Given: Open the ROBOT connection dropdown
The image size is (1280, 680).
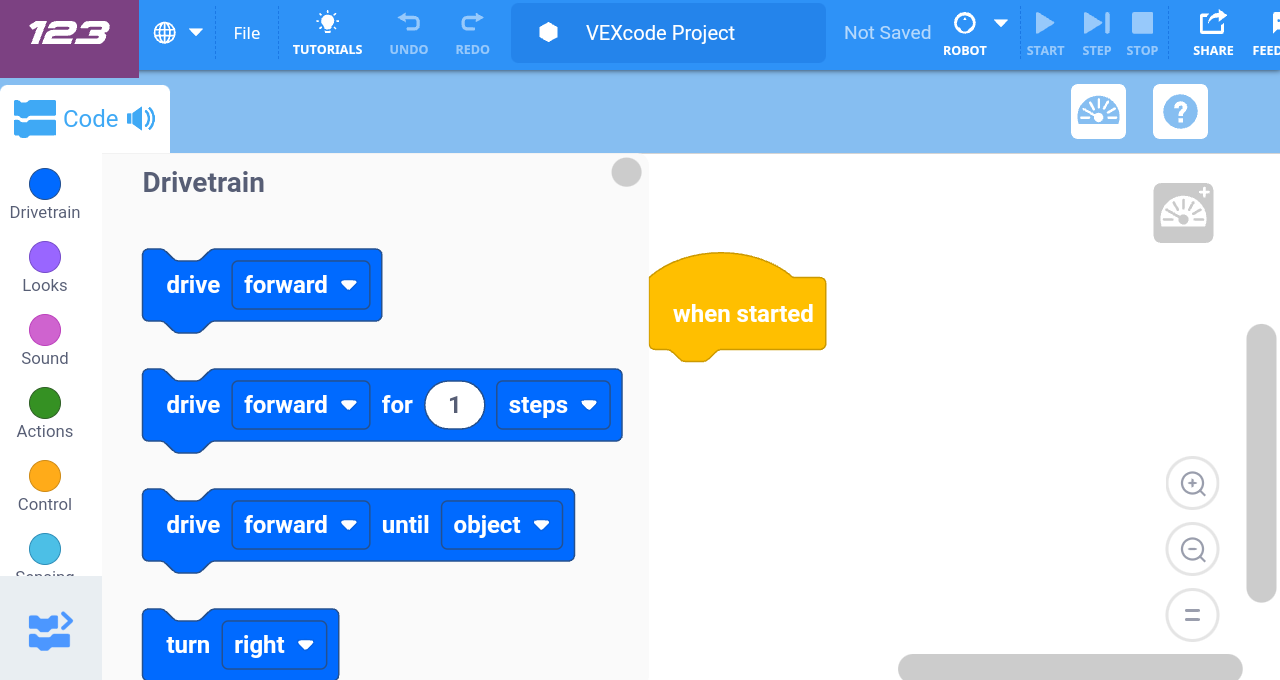Looking at the screenshot, I should 1001,21.
